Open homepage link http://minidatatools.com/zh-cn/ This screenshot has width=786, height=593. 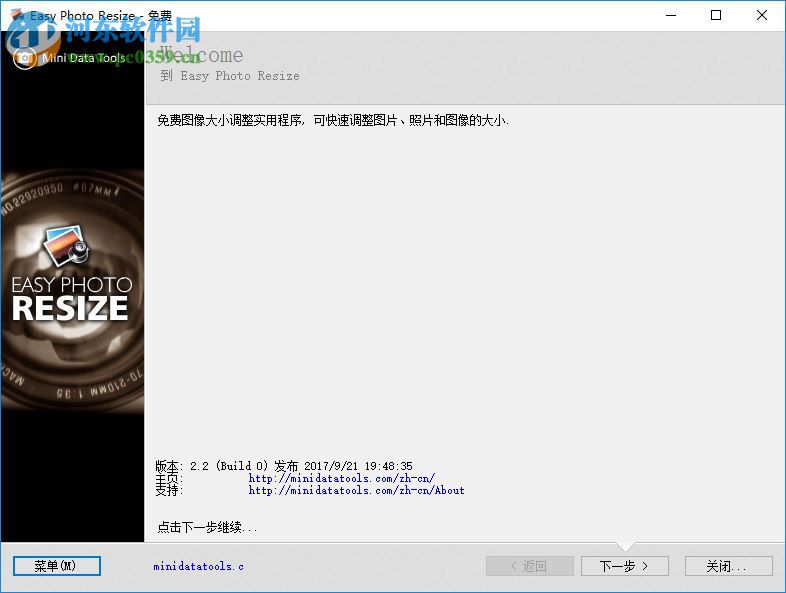click(x=341, y=478)
